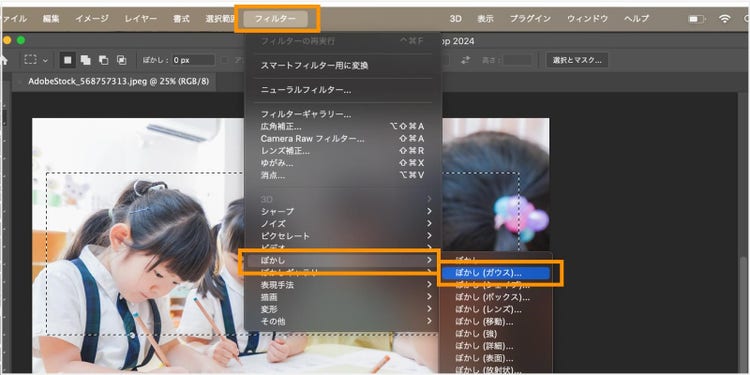Select the Subtract from selection icon
The width and height of the screenshot is (750, 375).
tap(103, 60)
